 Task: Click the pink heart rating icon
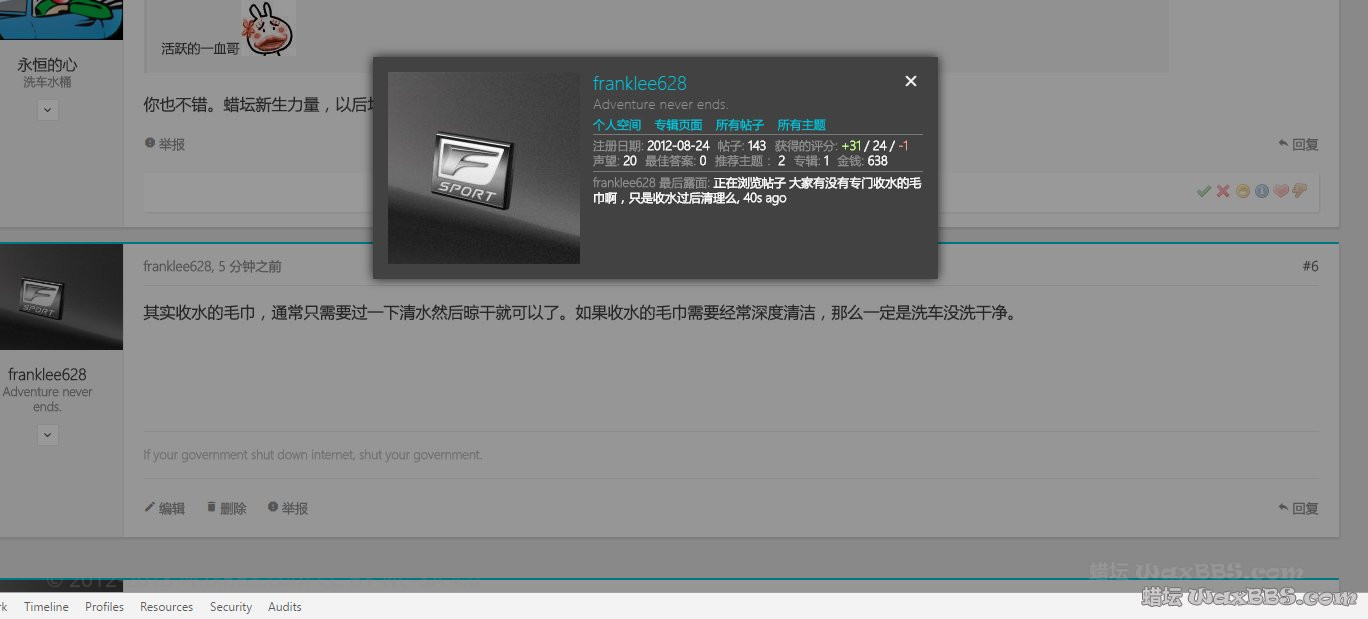[1281, 191]
